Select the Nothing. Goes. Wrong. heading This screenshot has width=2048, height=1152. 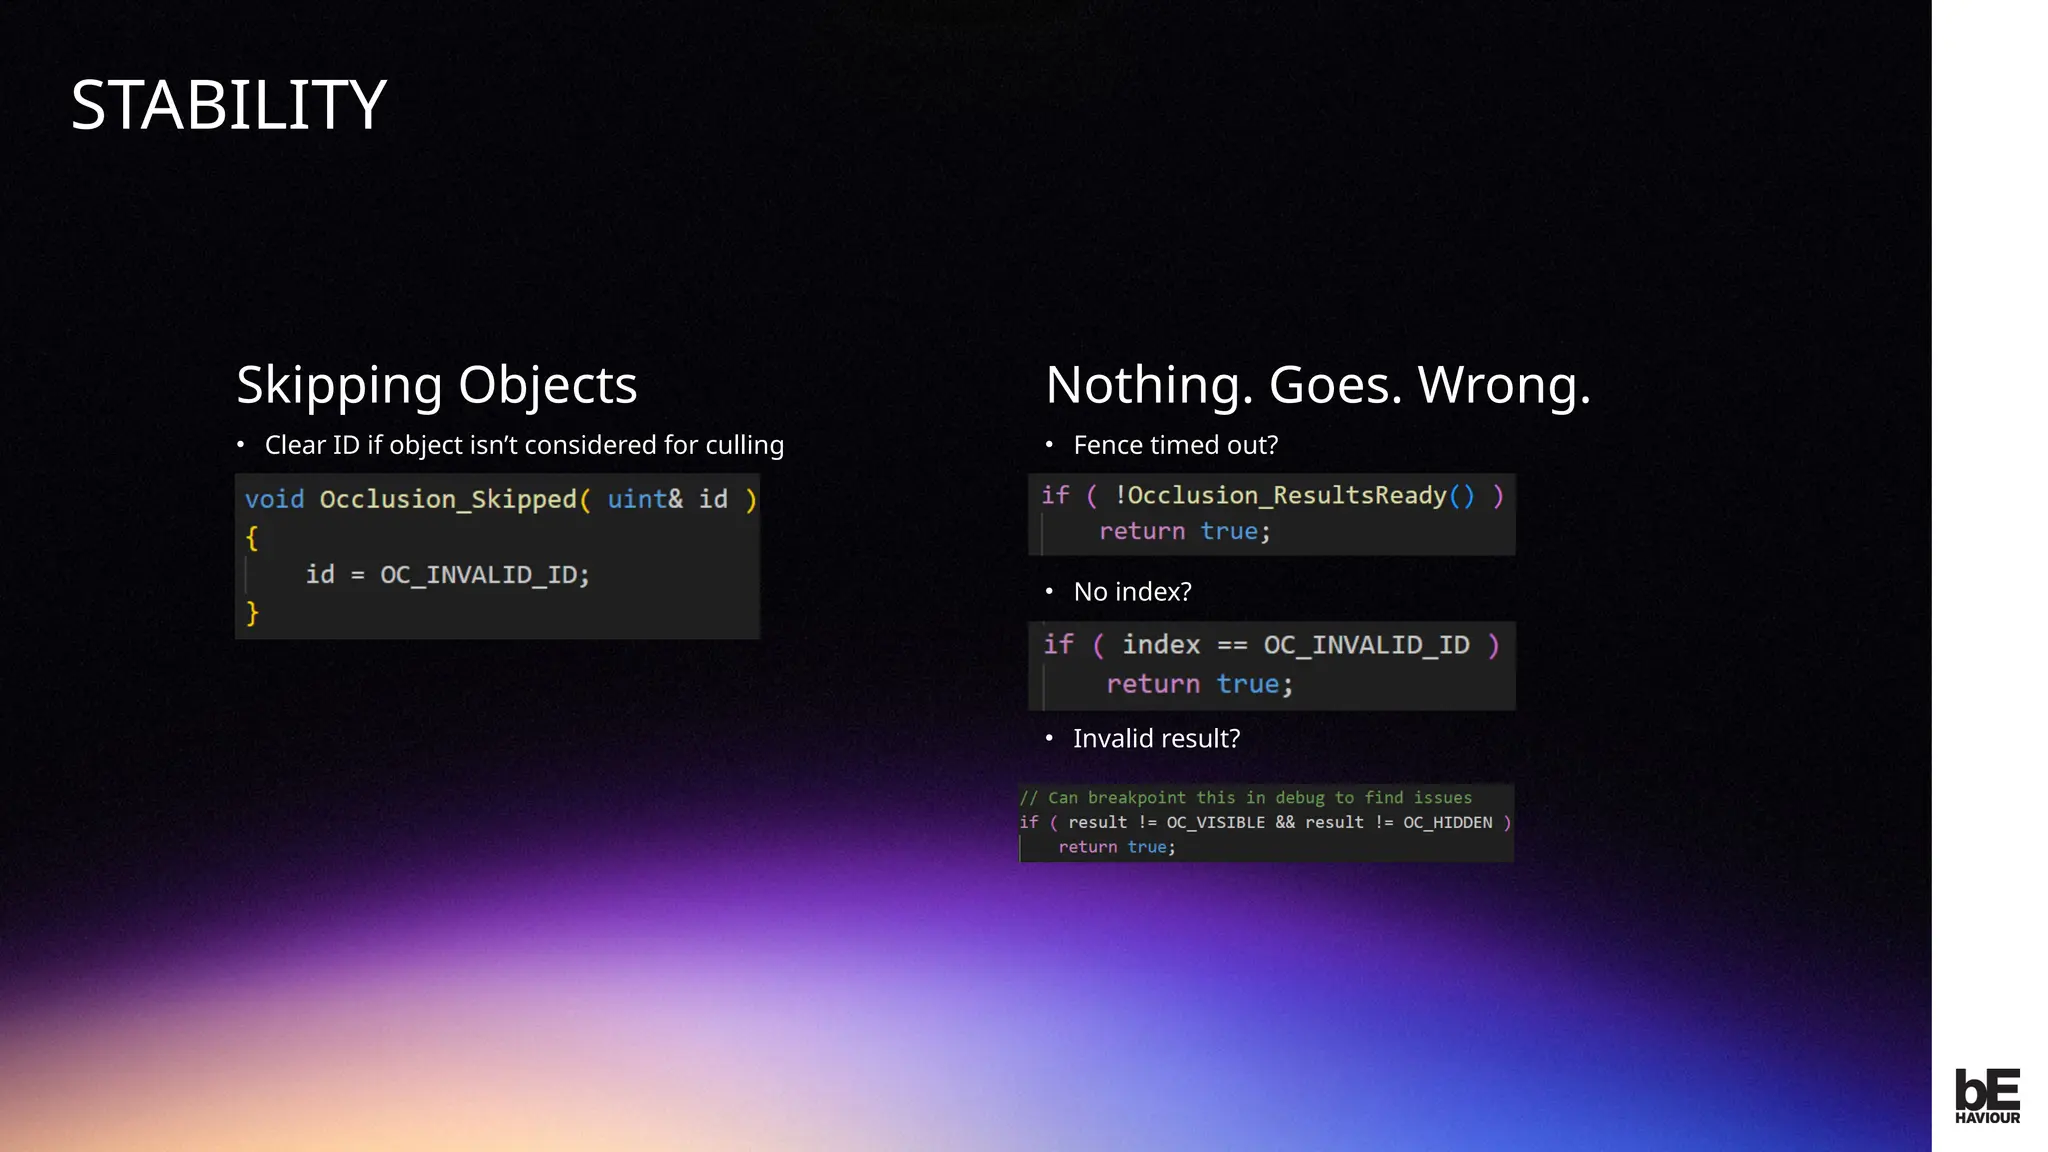coord(1317,385)
